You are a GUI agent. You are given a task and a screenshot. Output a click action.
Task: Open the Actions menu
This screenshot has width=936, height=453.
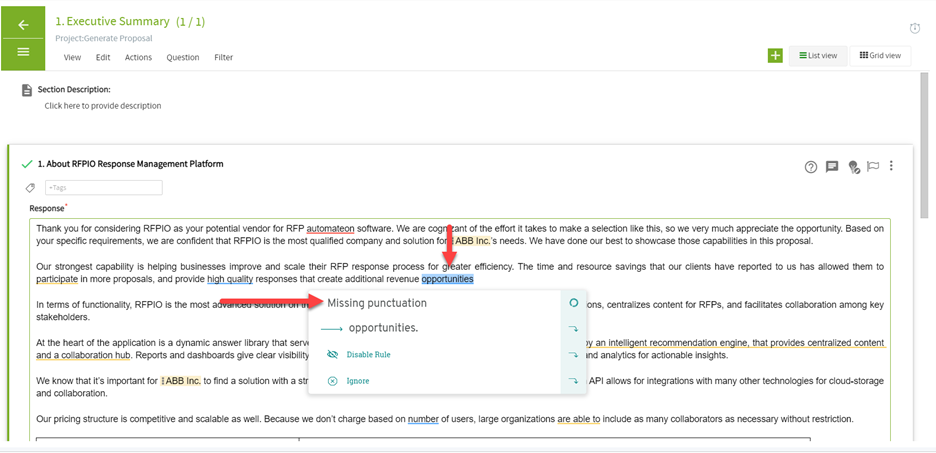point(138,57)
